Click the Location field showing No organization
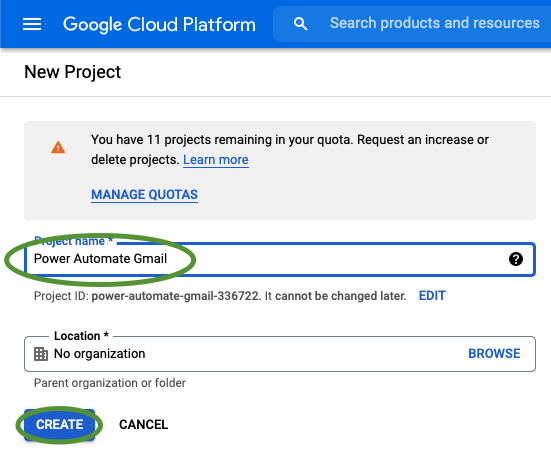This screenshot has width=551, height=462. tap(280, 354)
